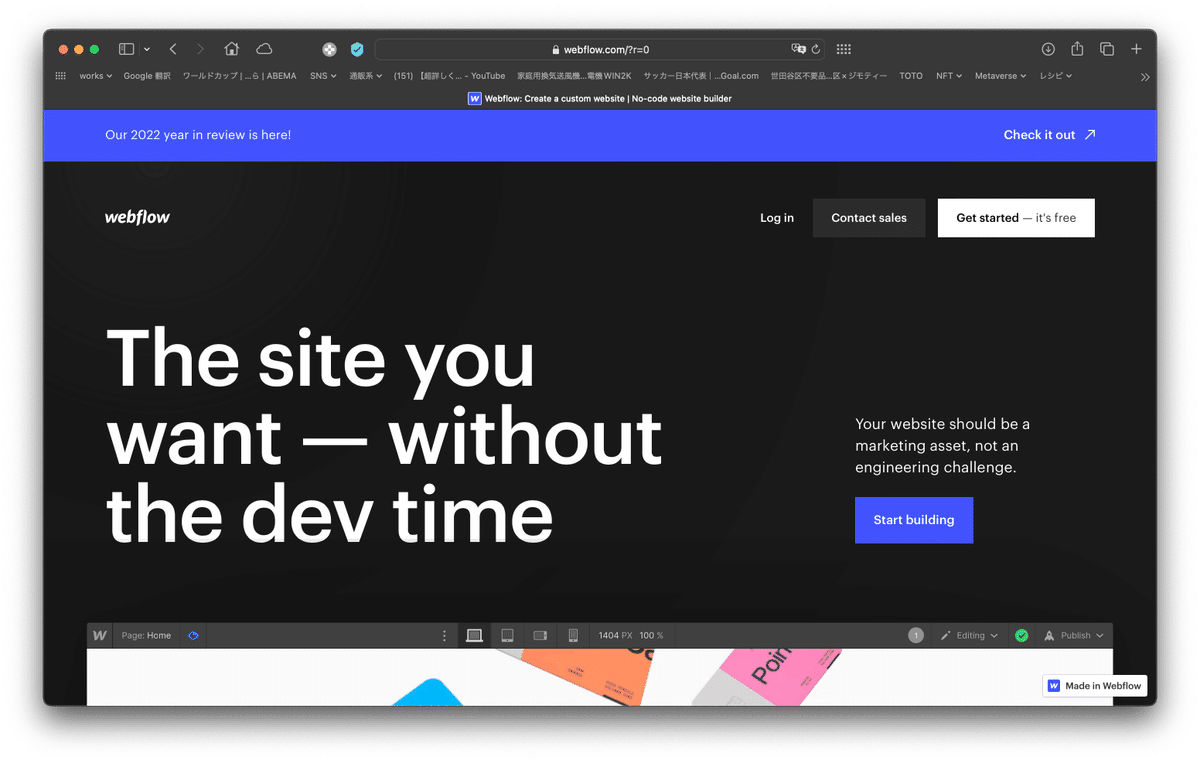Screen dimensions: 1200x763
Task: Click the grid icon beside address bar
Action: click(843, 49)
